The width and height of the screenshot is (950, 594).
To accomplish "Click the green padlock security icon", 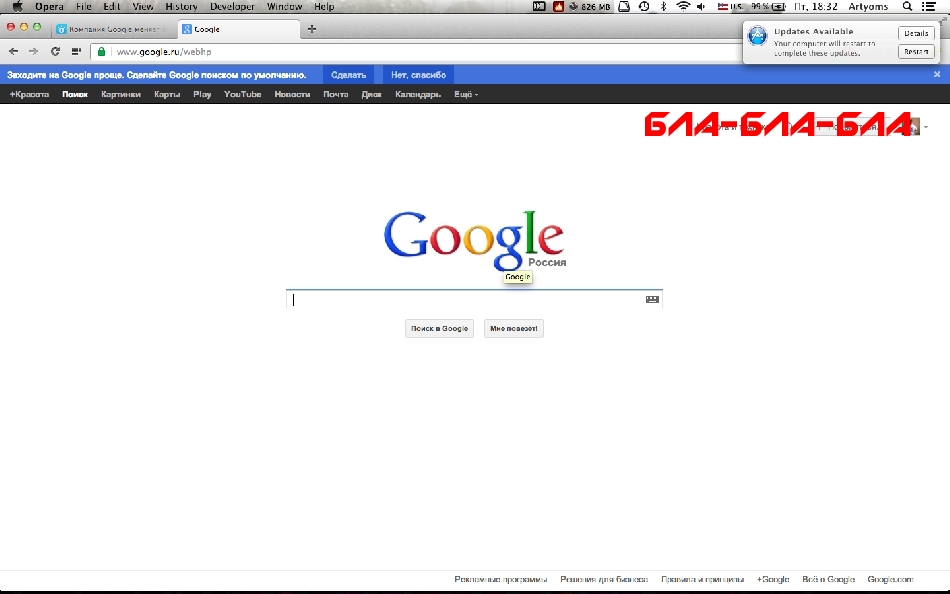I will (x=102, y=52).
